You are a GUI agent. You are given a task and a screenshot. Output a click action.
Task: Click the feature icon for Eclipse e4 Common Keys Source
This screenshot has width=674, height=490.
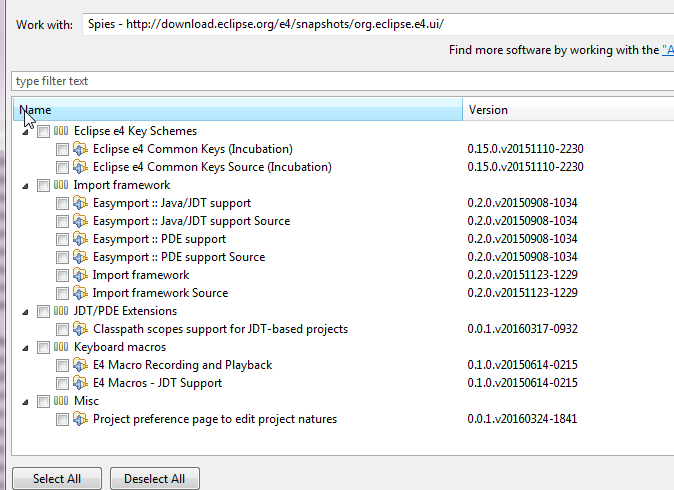[80, 167]
